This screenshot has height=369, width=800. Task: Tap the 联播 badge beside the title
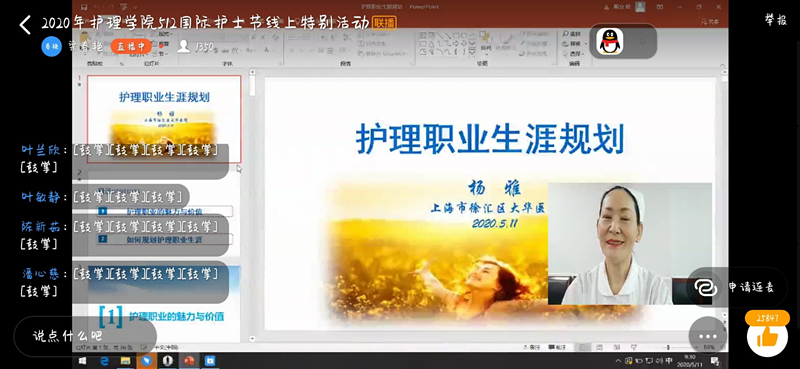click(x=384, y=22)
